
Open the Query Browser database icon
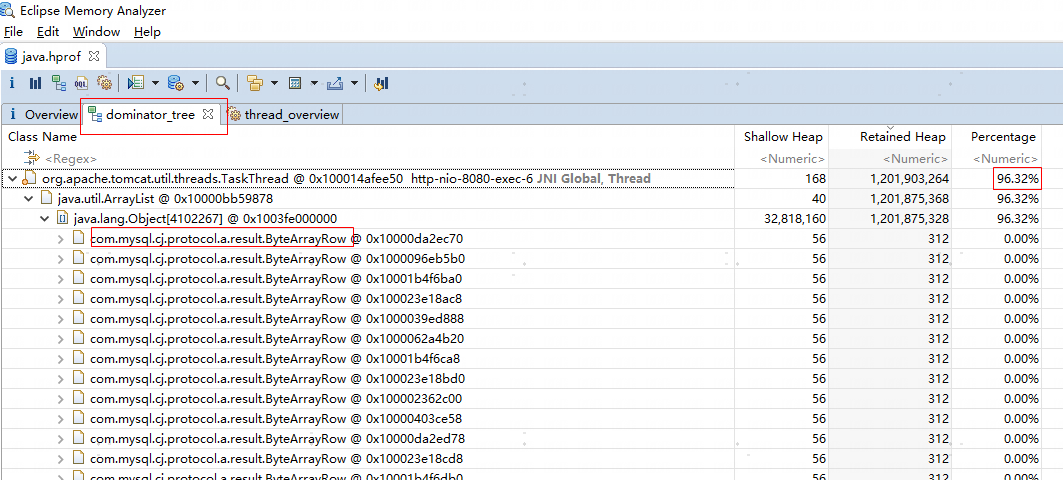tap(176, 83)
